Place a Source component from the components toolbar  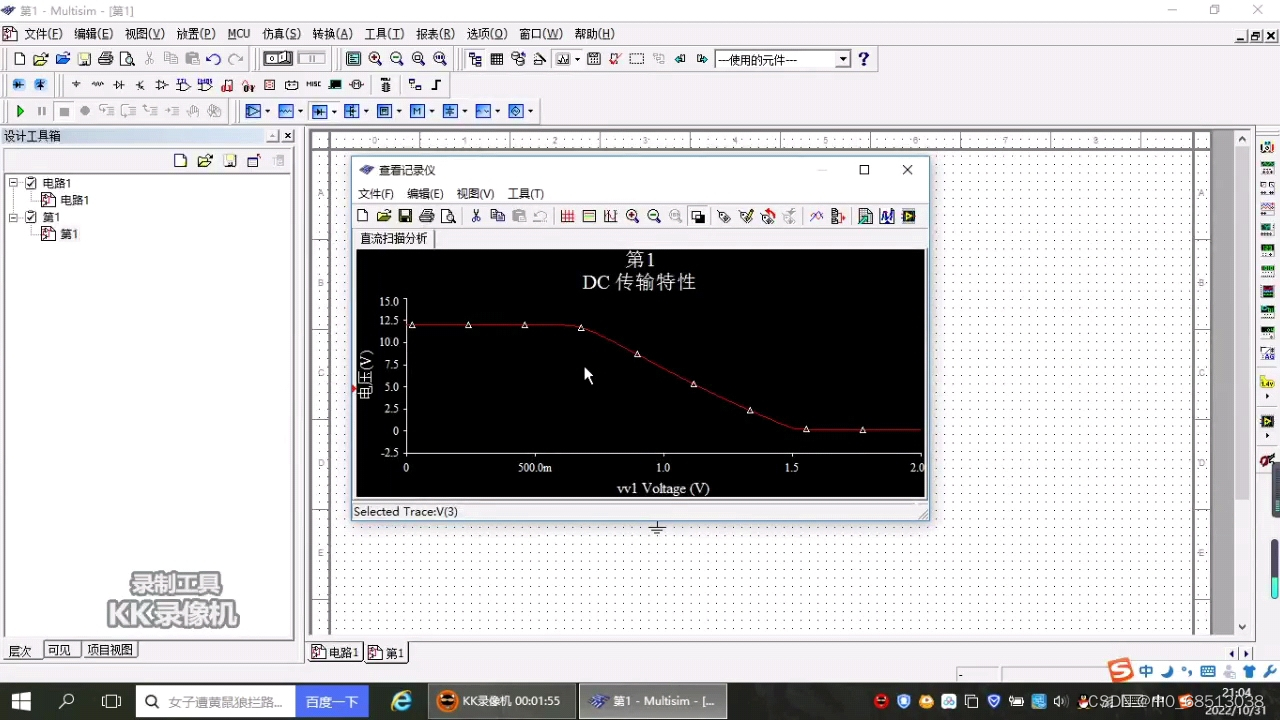[x=76, y=85]
